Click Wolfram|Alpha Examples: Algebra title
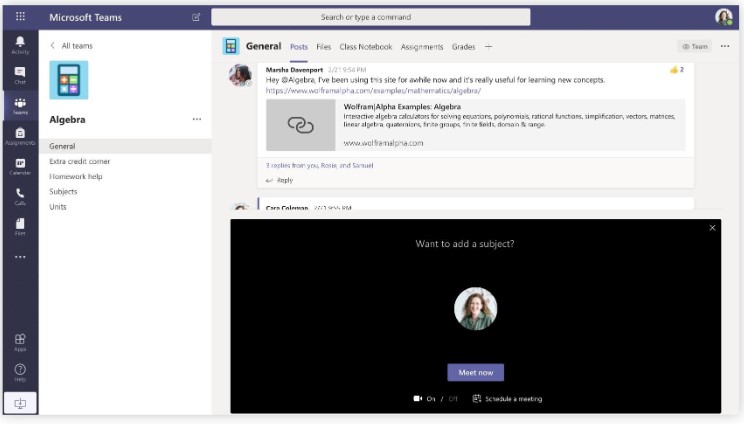This screenshot has height=424, width=744. click(402, 107)
